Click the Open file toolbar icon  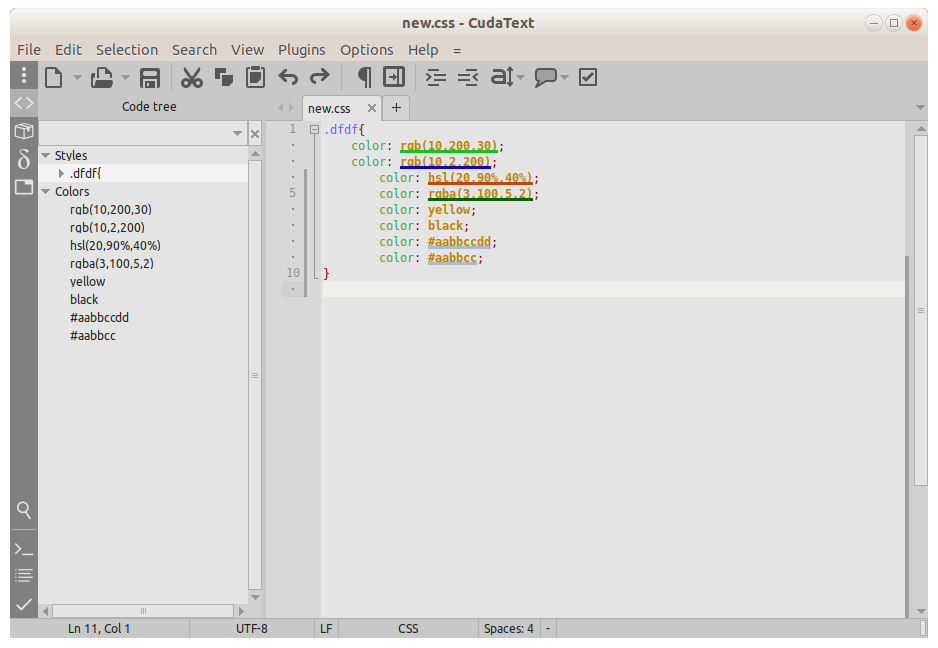(x=102, y=77)
